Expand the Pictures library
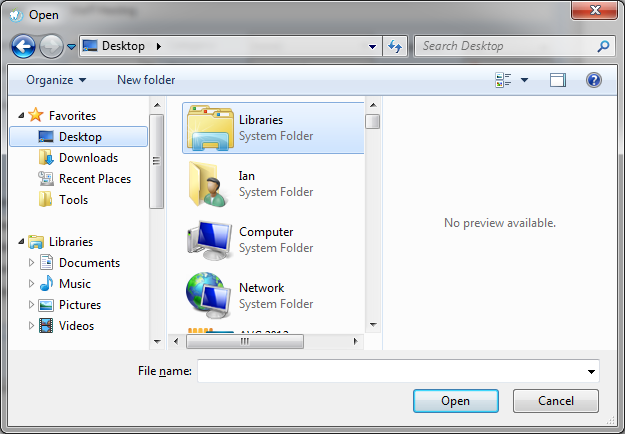 tap(31, 305)
